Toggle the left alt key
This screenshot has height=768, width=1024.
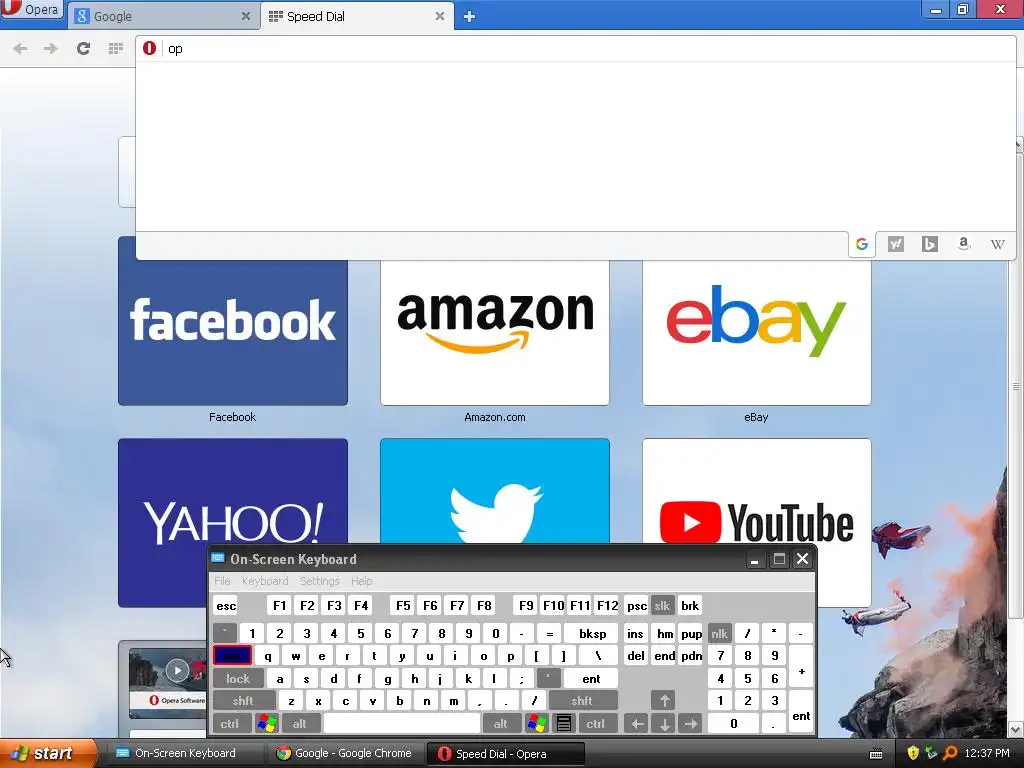pyautogui.click(x=299, y=724)
